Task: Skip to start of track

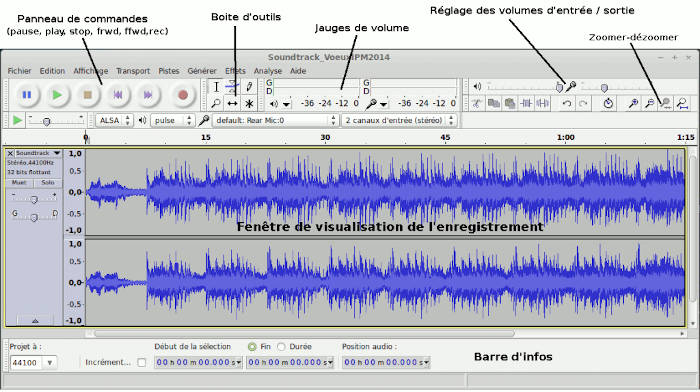Action: [118, 95]
